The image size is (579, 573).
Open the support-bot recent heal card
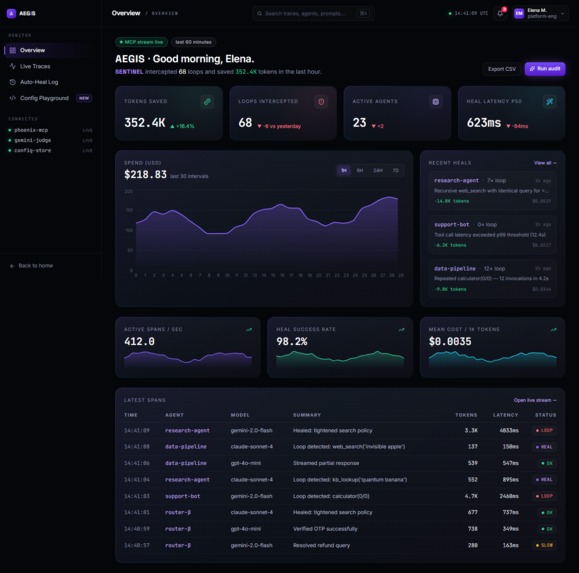493,234
